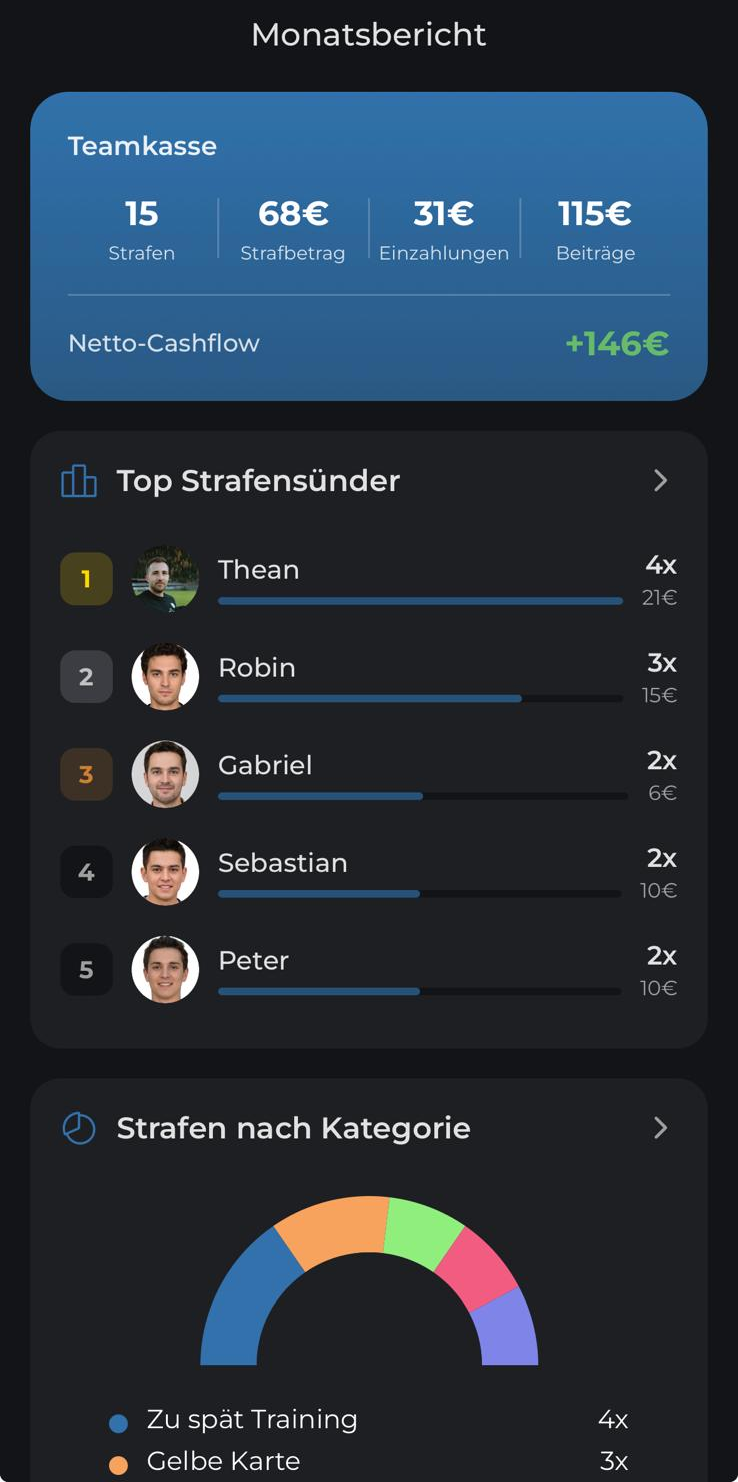Tap the 68€ Strafbetrag statistic

click(293, 229)
